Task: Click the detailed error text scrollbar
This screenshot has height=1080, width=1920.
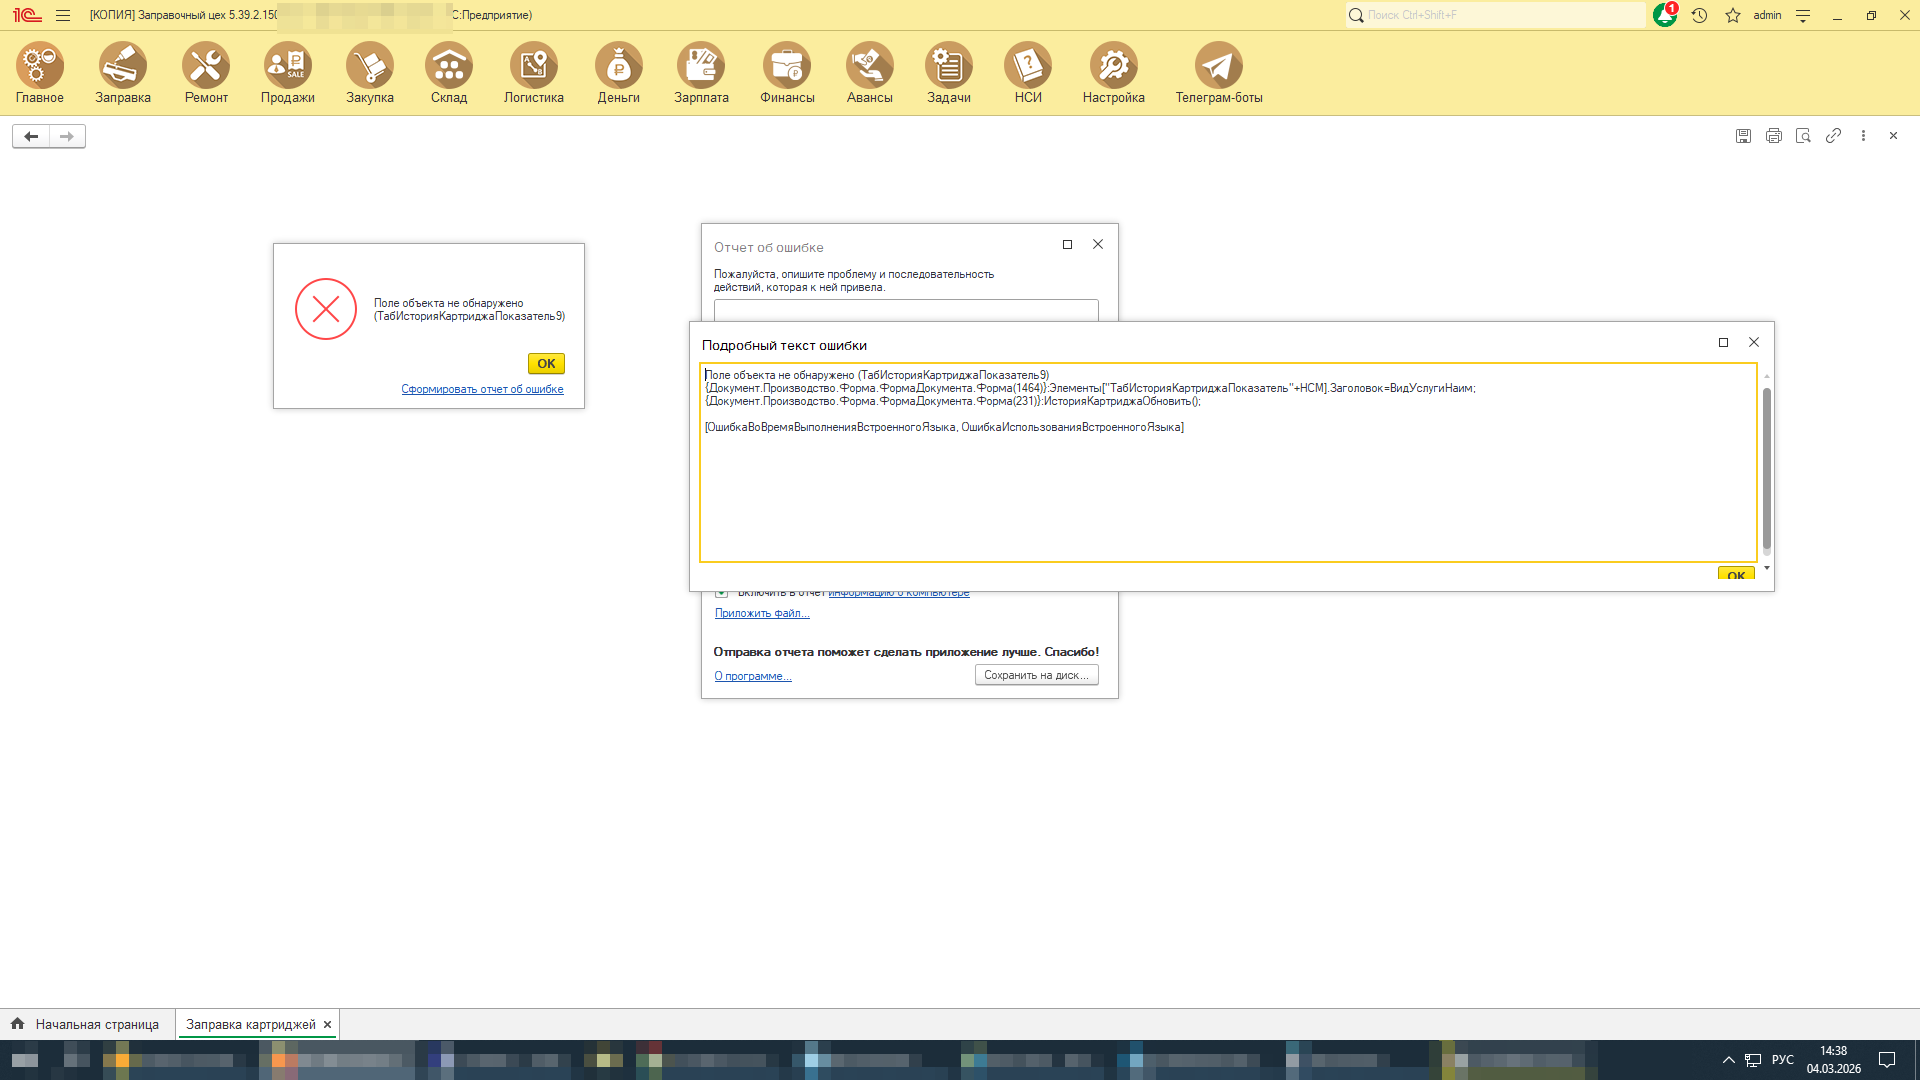Action: (1766, 468)
